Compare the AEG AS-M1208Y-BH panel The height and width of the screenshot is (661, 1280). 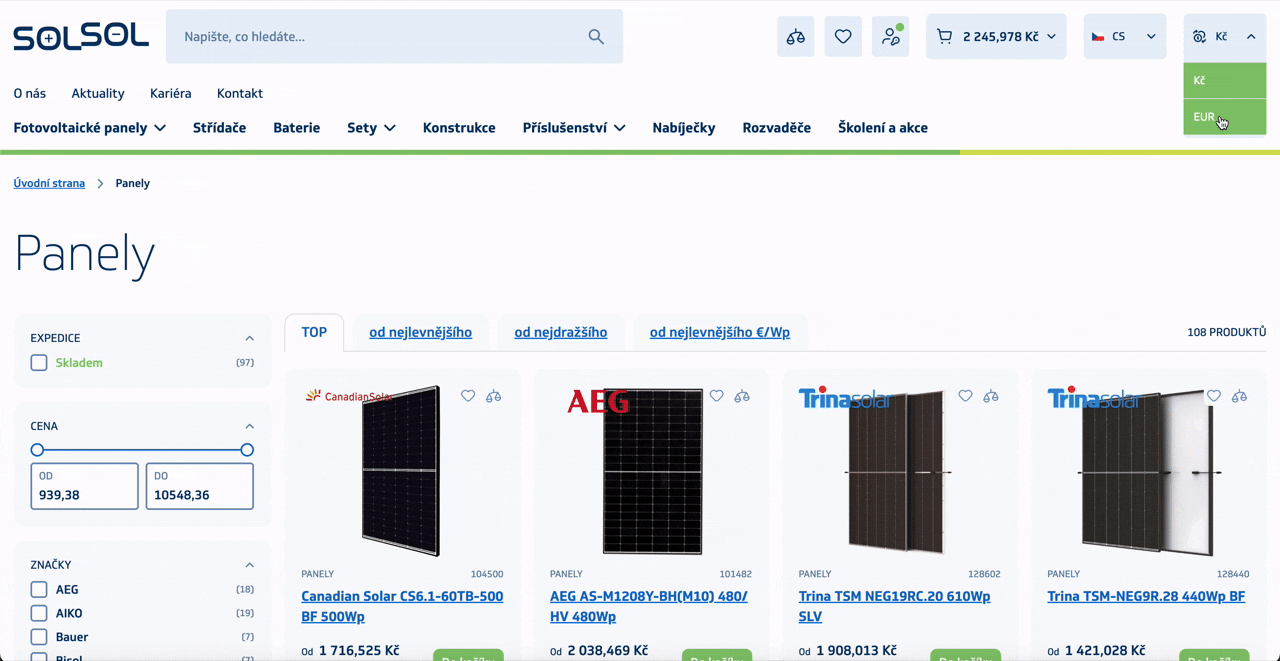pos(742,396)
